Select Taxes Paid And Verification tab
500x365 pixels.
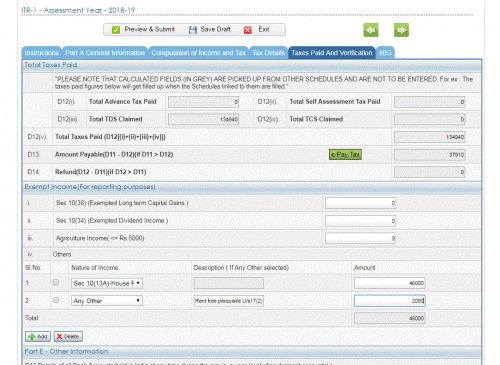[332, 53]
